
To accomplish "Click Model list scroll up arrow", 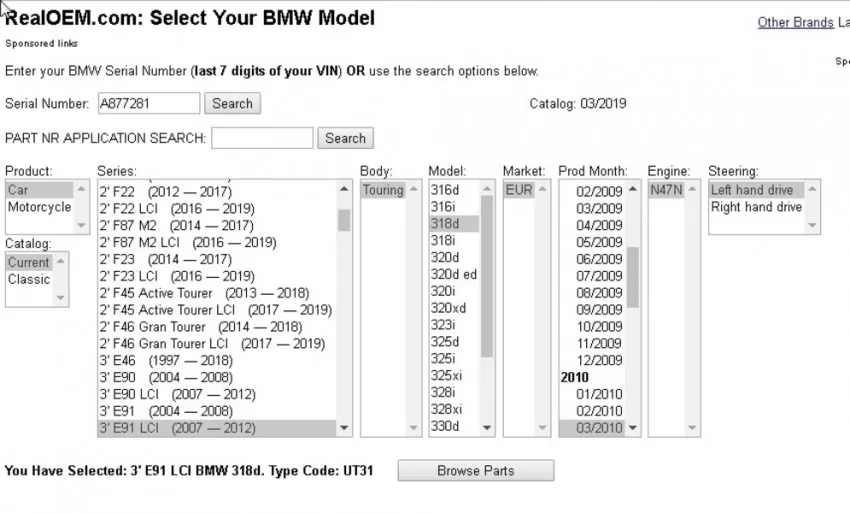I will pyautogui.click(x=487, y=189).
